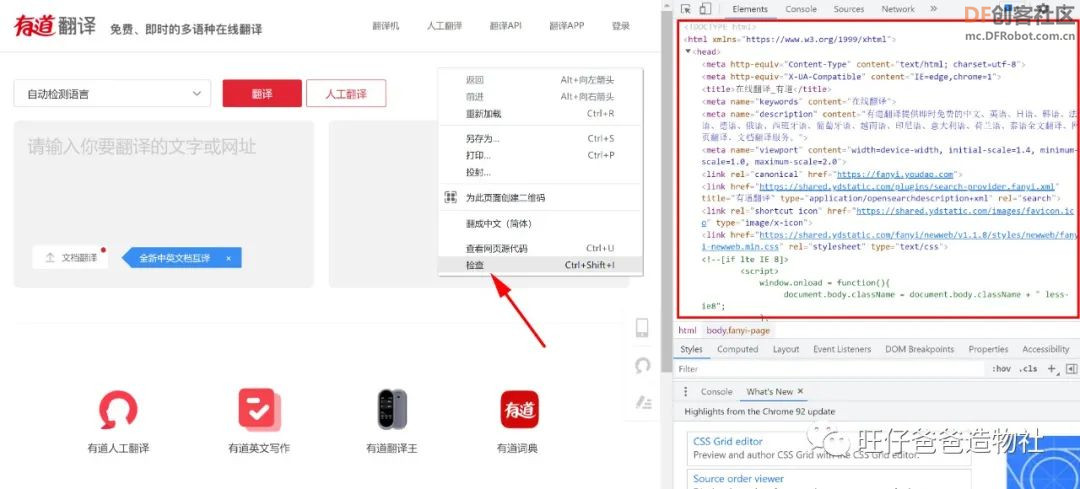Open the Accessibility pane tab

(x=1046, y=349)
